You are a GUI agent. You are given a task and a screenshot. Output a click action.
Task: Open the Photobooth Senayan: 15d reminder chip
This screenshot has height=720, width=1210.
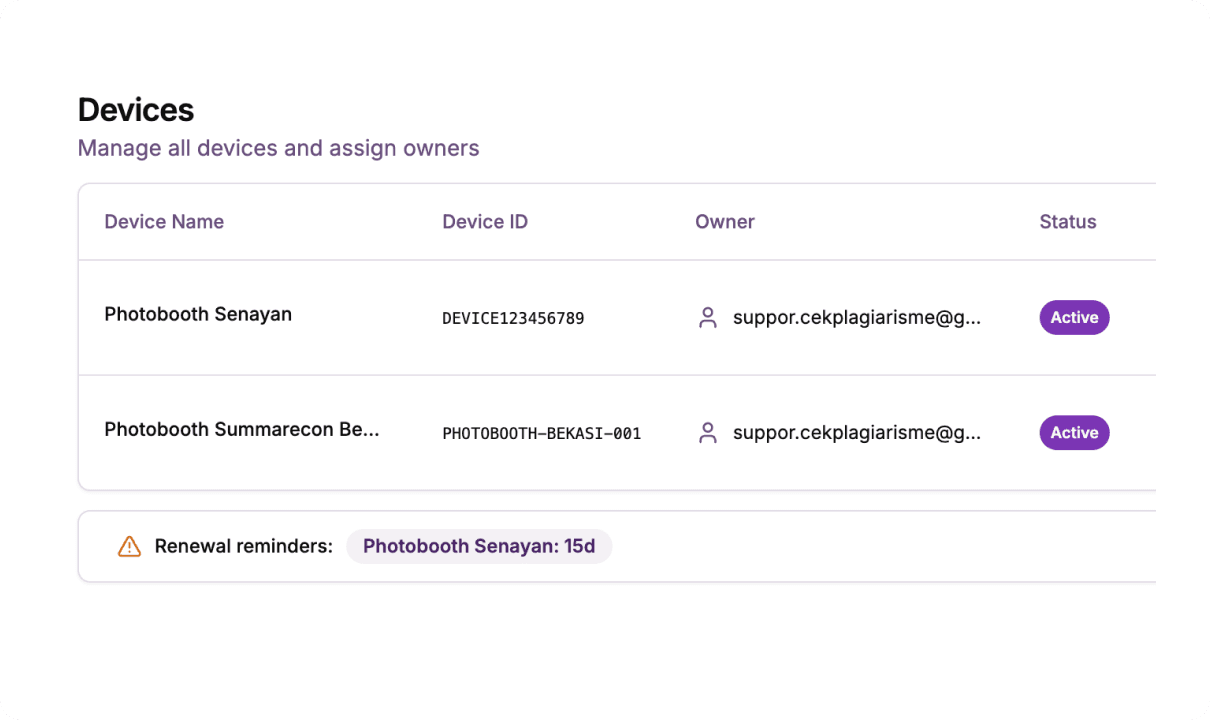point(479,547)
